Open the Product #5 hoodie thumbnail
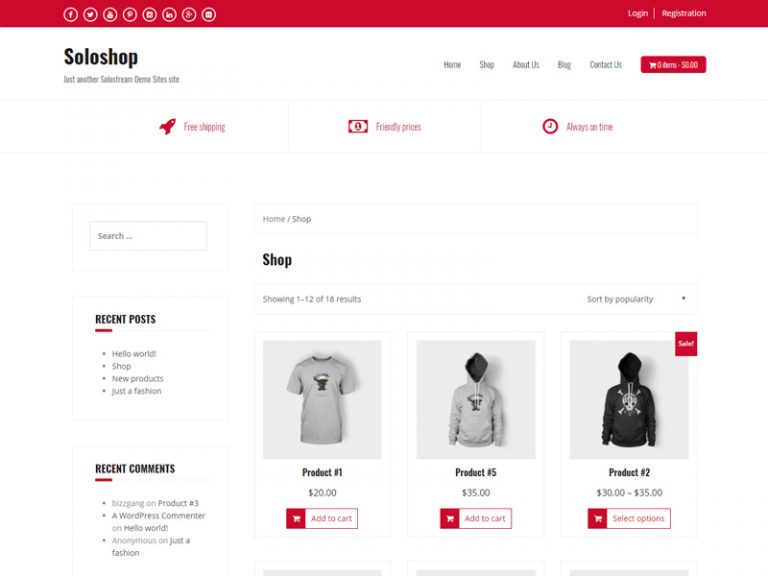The width and height of the screenshot is (768, 576). [x=476, y=400]
